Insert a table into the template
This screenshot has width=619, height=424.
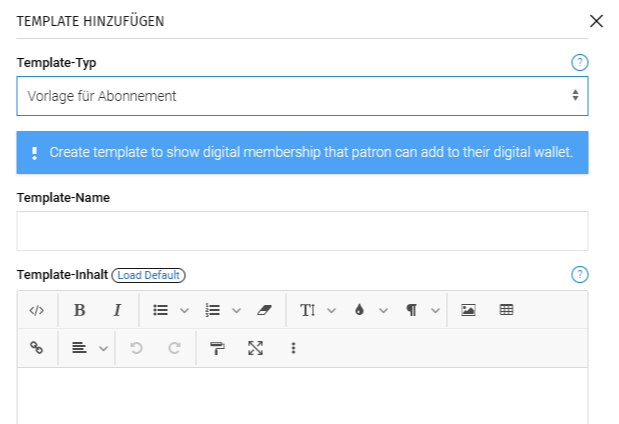506,310
